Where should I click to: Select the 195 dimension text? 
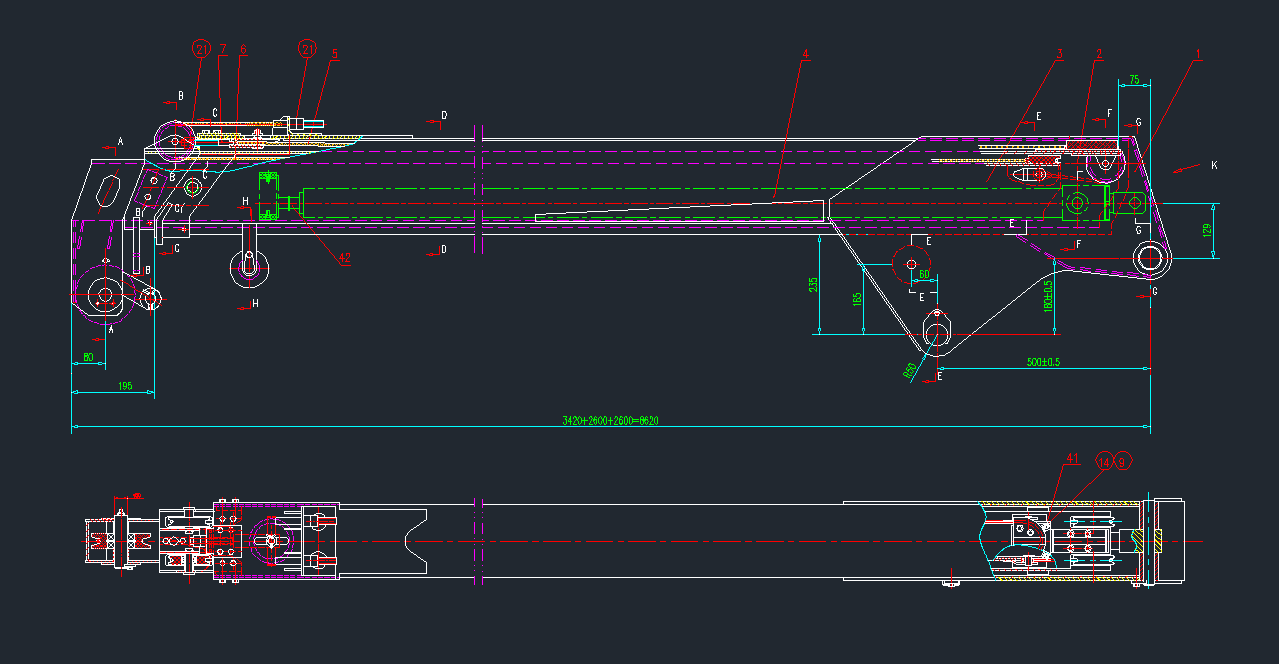(125, 385)
